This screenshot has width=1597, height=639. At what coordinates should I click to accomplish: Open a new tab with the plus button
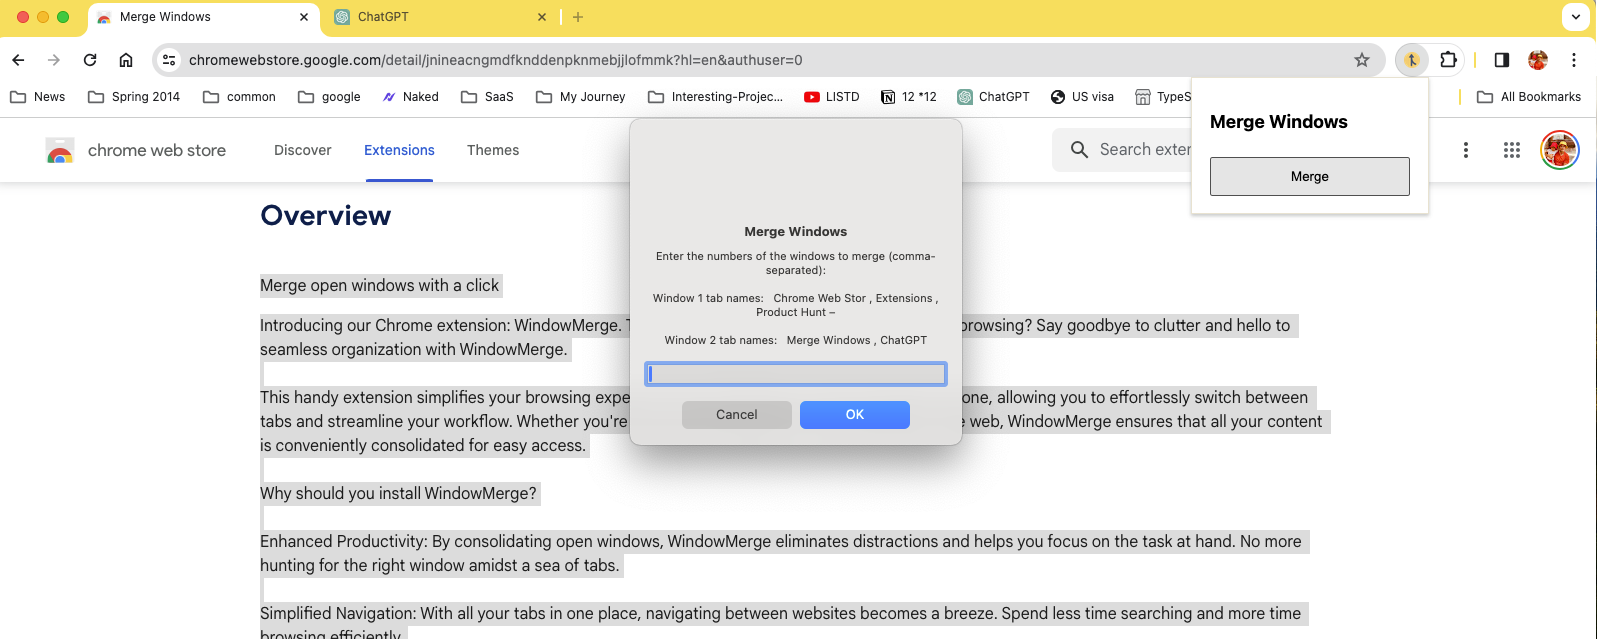tap(578, 17)
